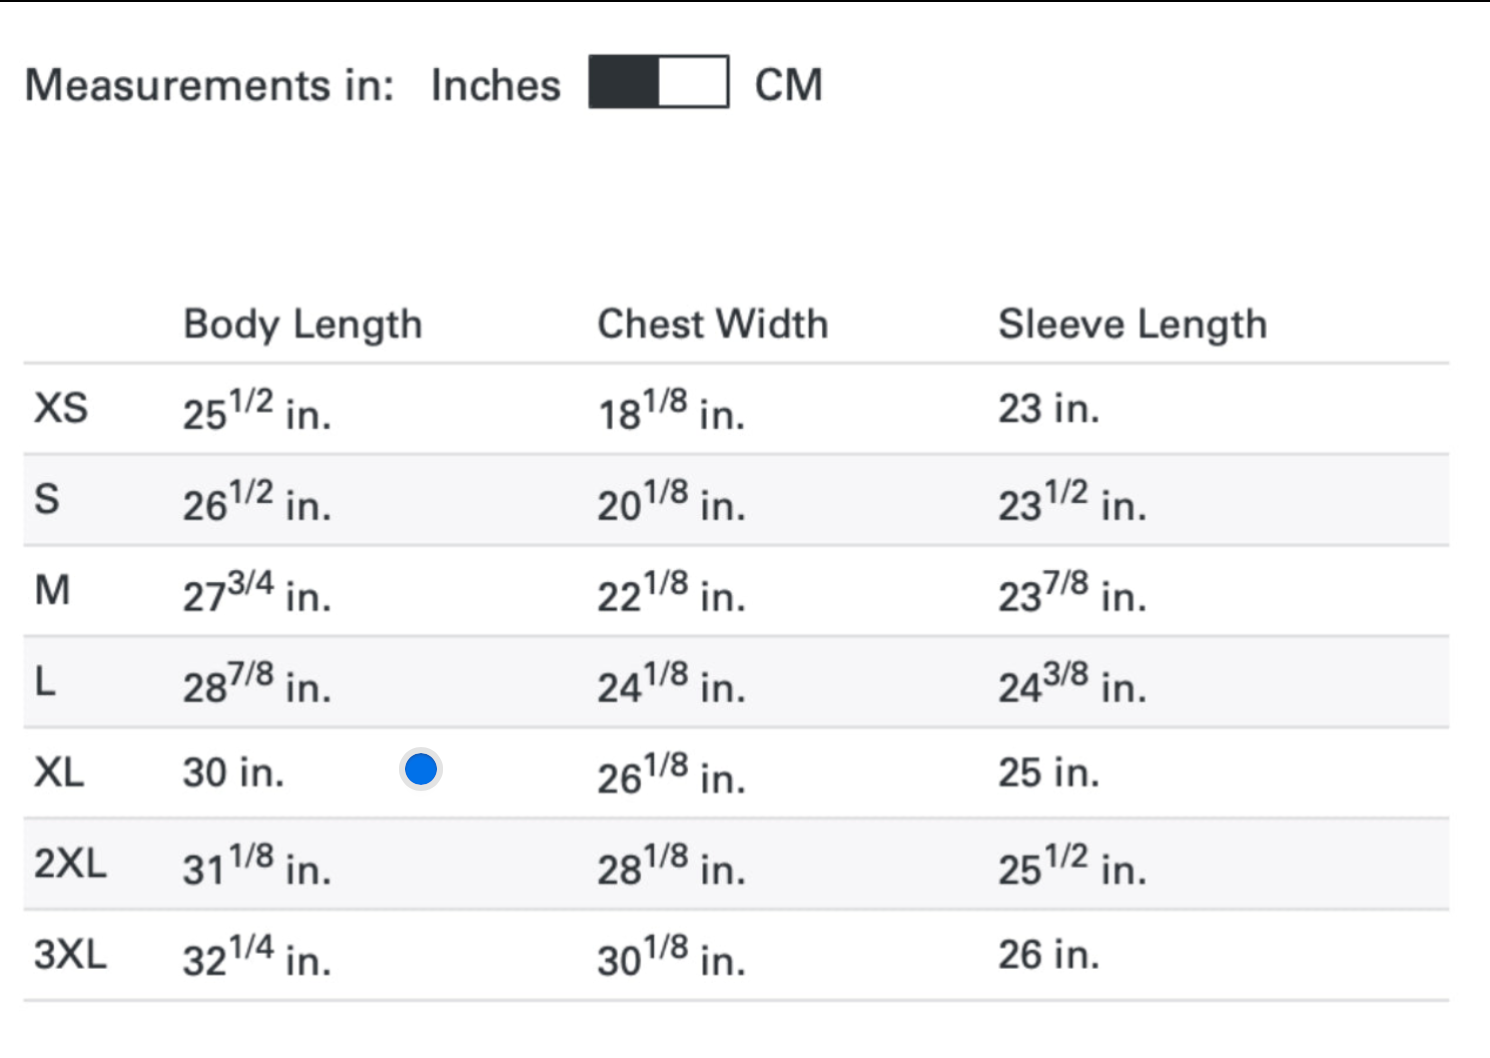Select the 2XL size row label

(x=70, y=863)
